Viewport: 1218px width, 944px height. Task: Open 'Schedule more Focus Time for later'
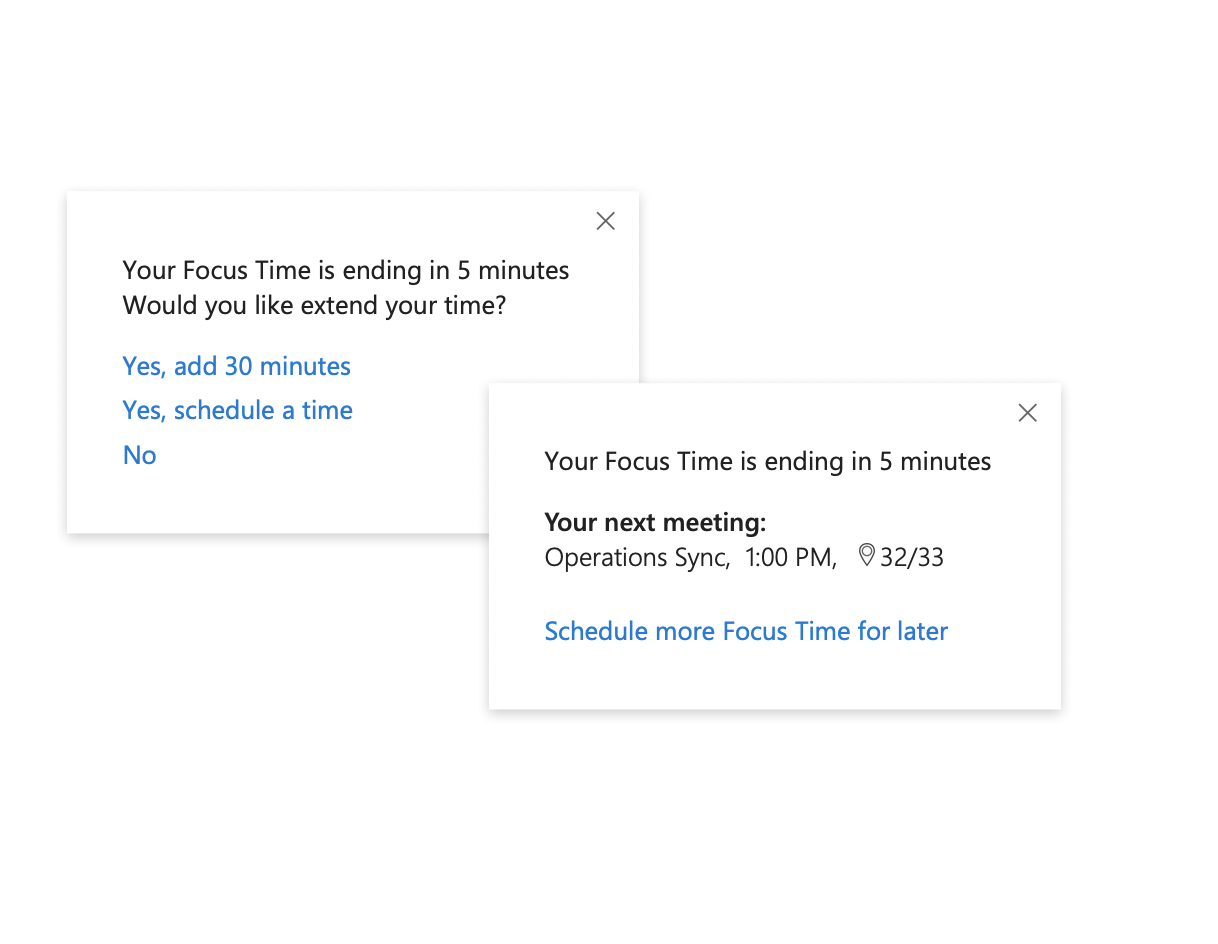[x=745, y=631]
